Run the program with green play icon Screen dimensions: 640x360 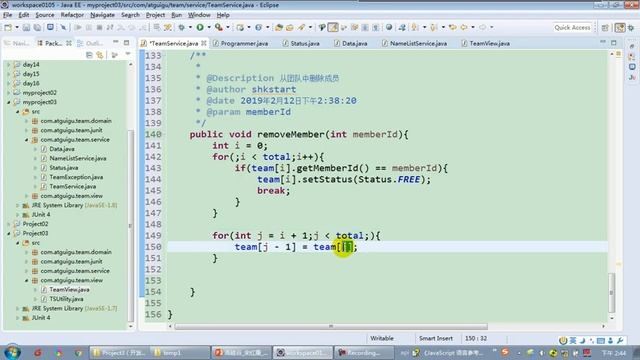200,27
